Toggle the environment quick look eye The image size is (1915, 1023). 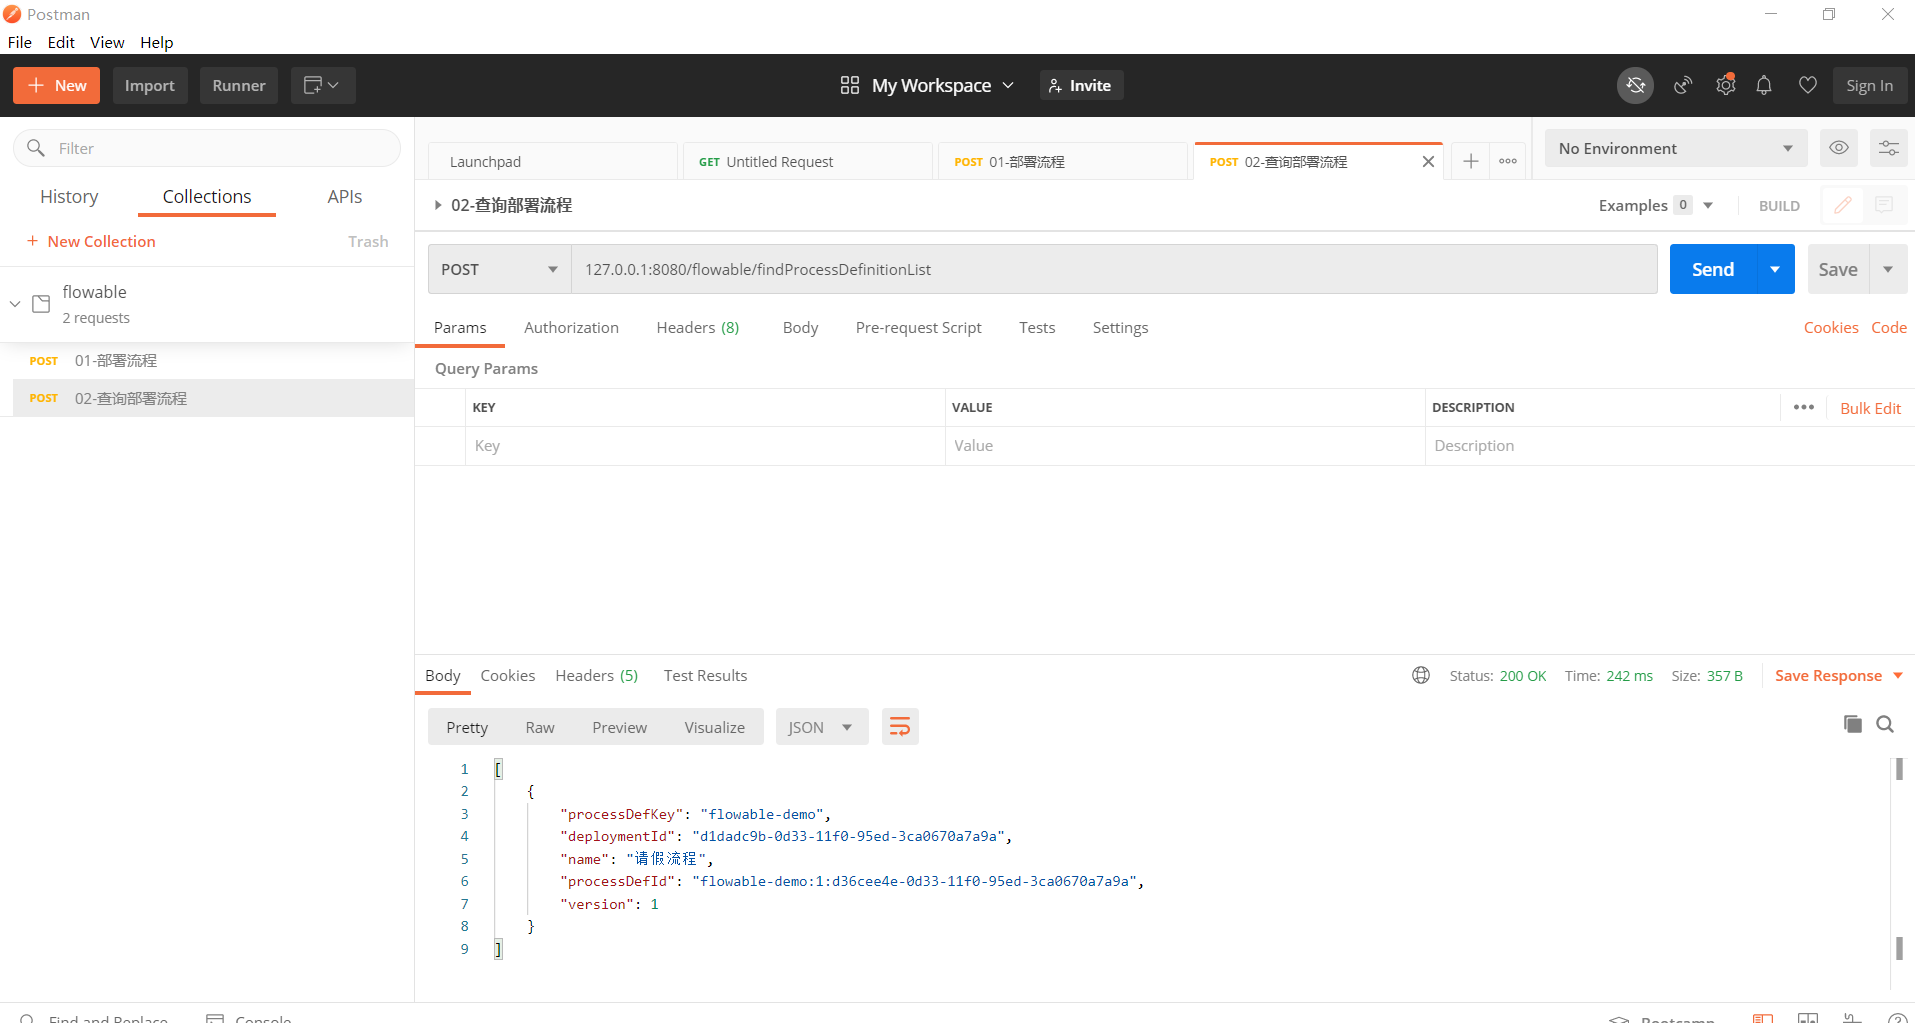[1838, 148]
